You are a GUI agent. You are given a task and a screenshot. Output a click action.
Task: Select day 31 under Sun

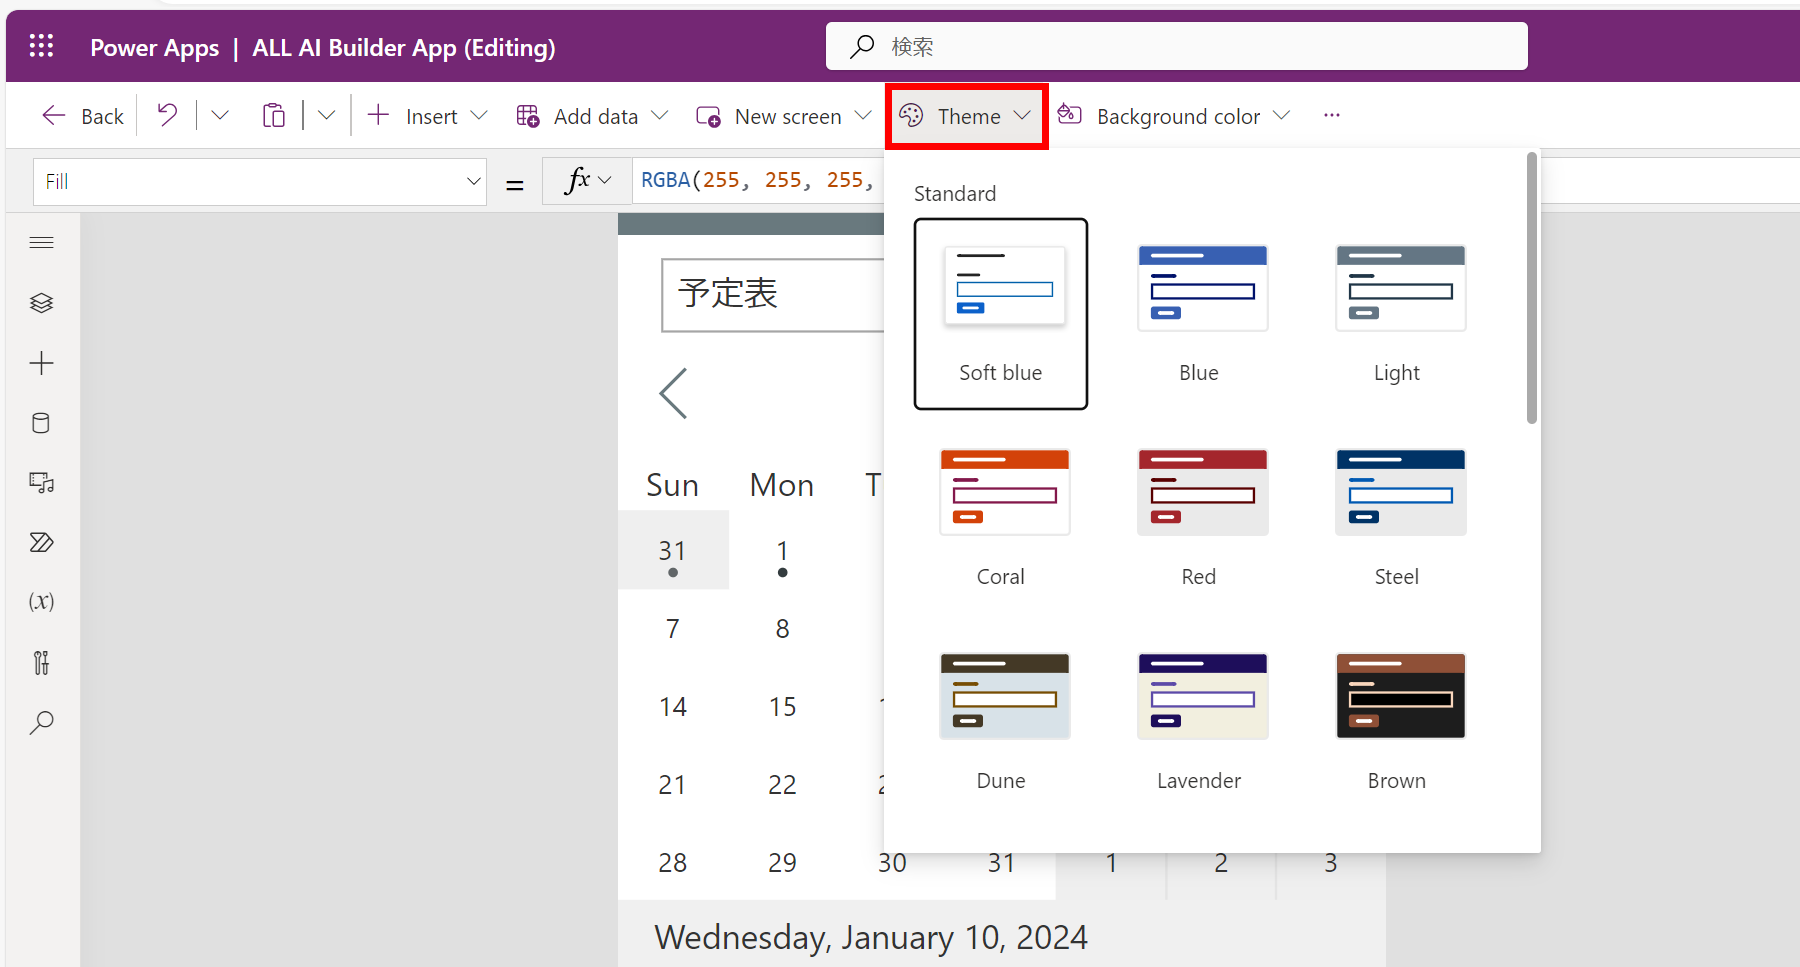(x=673, y=551)
